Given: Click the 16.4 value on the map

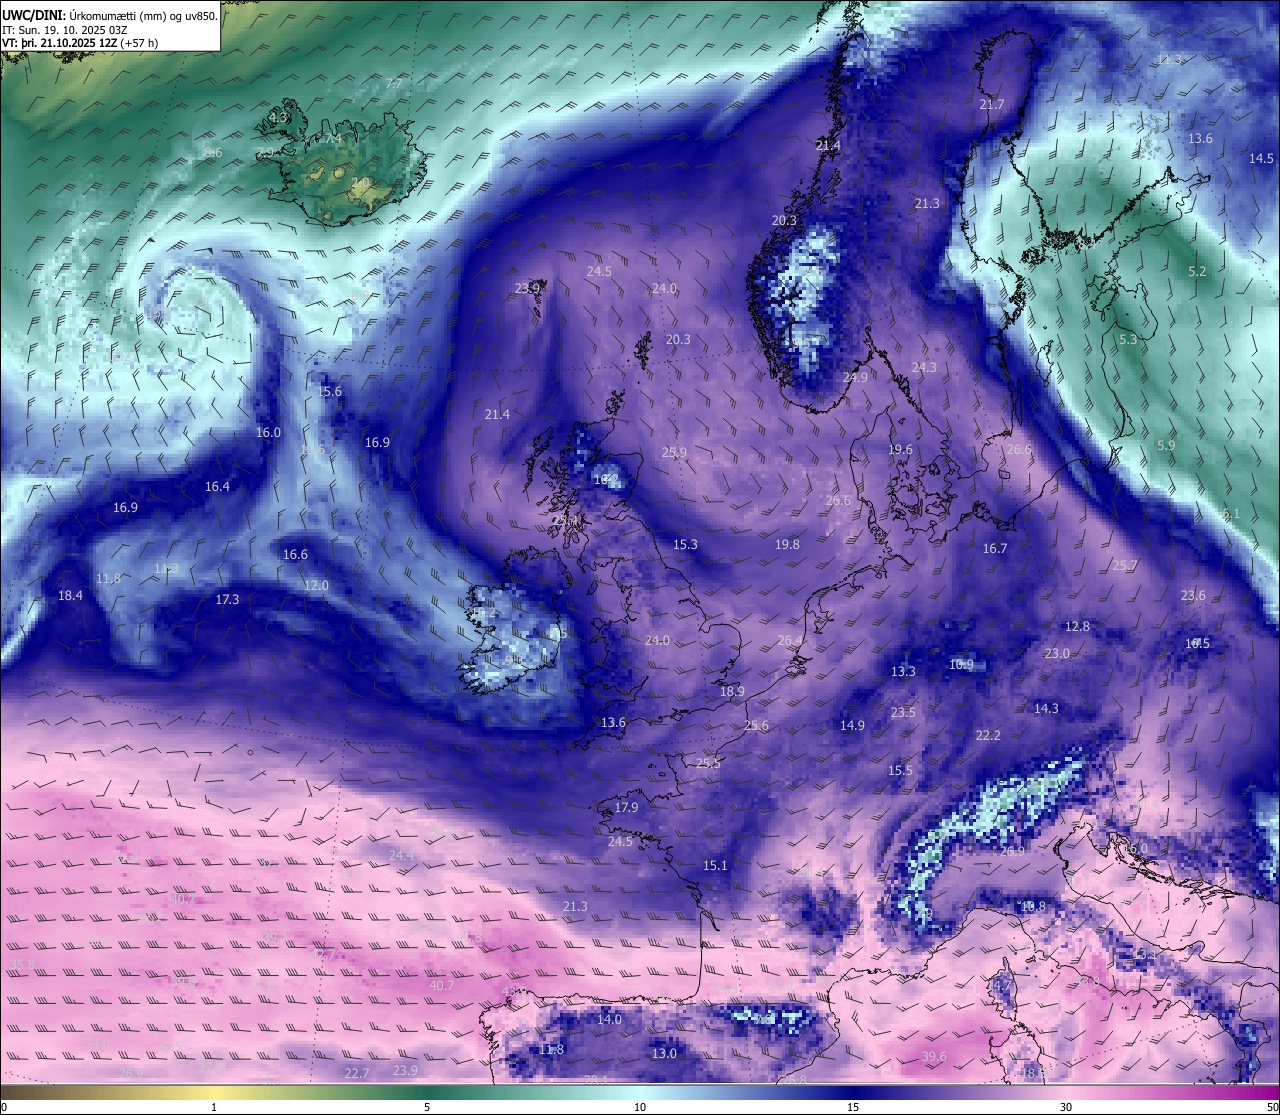Looking at the screenshot, I should 217,486.
